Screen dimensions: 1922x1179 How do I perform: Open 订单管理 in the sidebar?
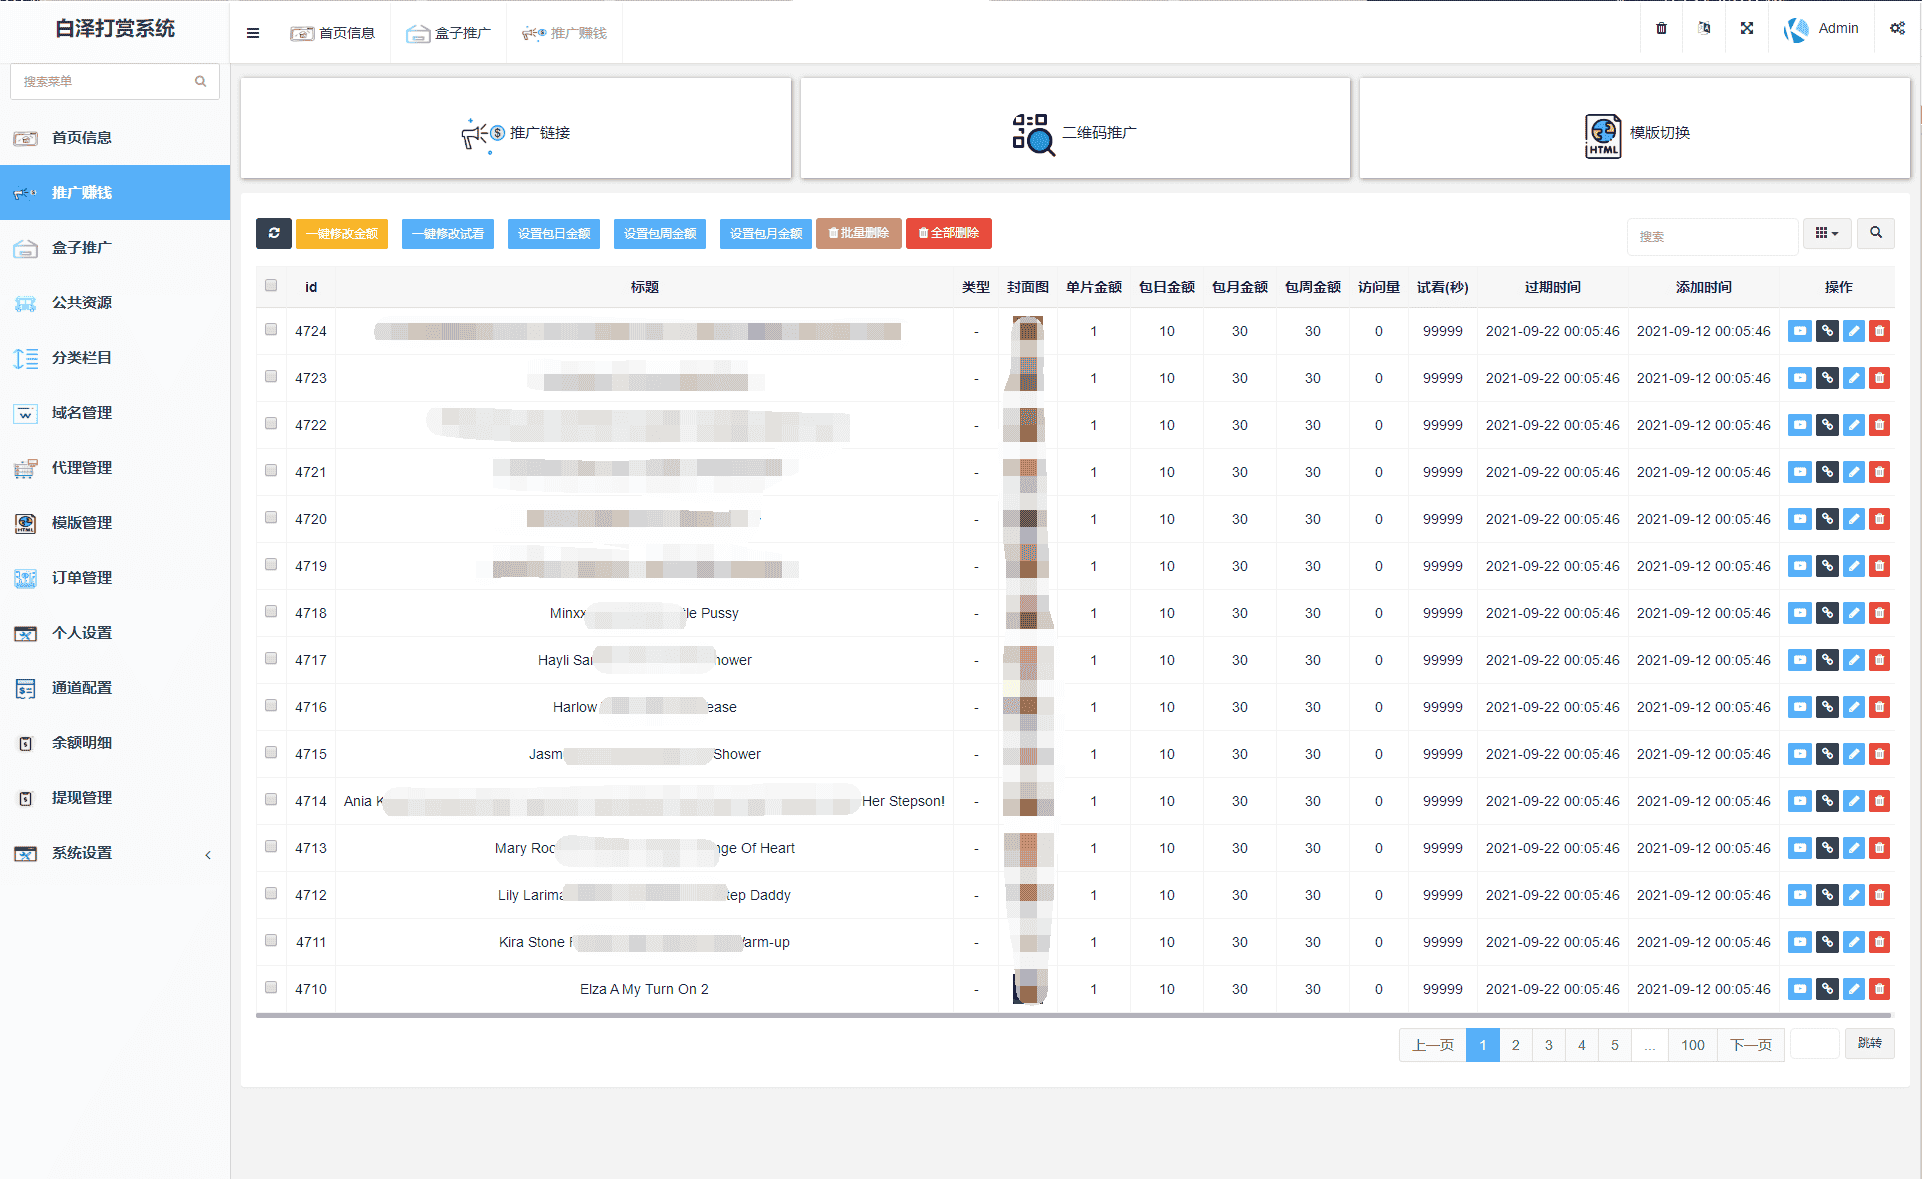82,578
